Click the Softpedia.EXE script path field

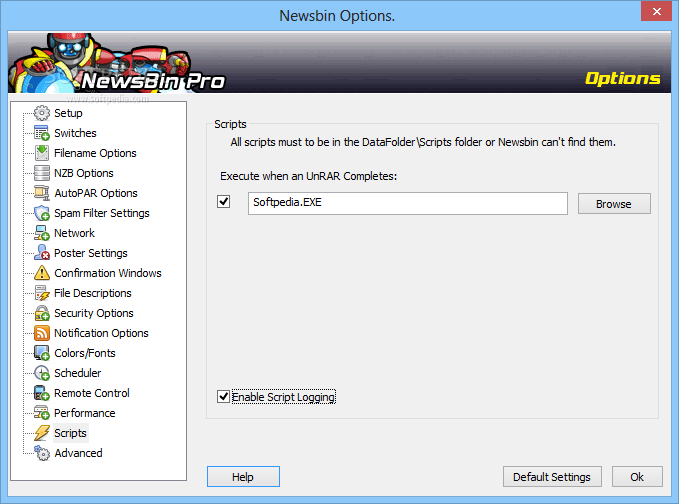pyautogui.click(x=407, y=203)
